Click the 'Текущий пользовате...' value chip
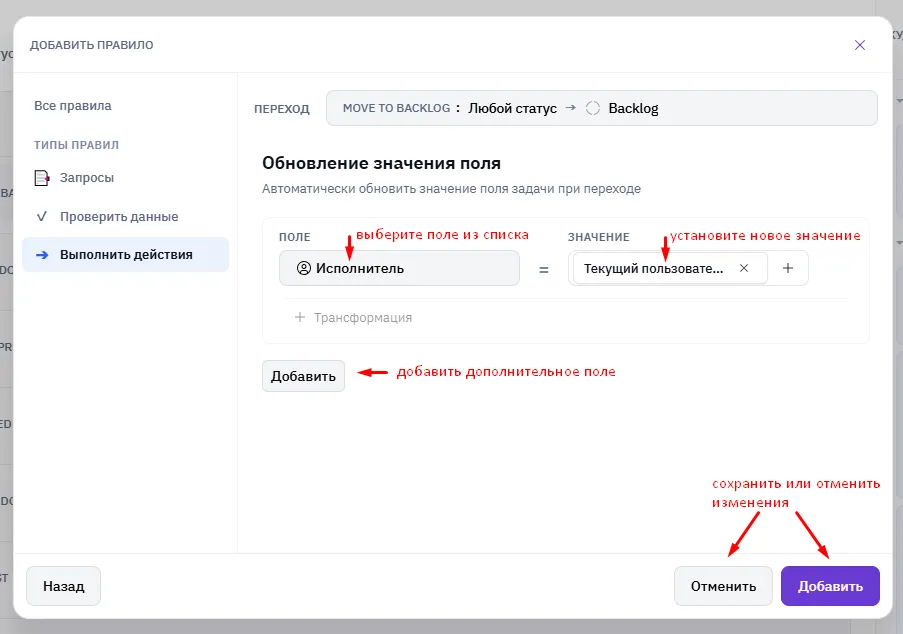This screenshot has height=634, width=903. pyautogui.click(x=670, y=268)
